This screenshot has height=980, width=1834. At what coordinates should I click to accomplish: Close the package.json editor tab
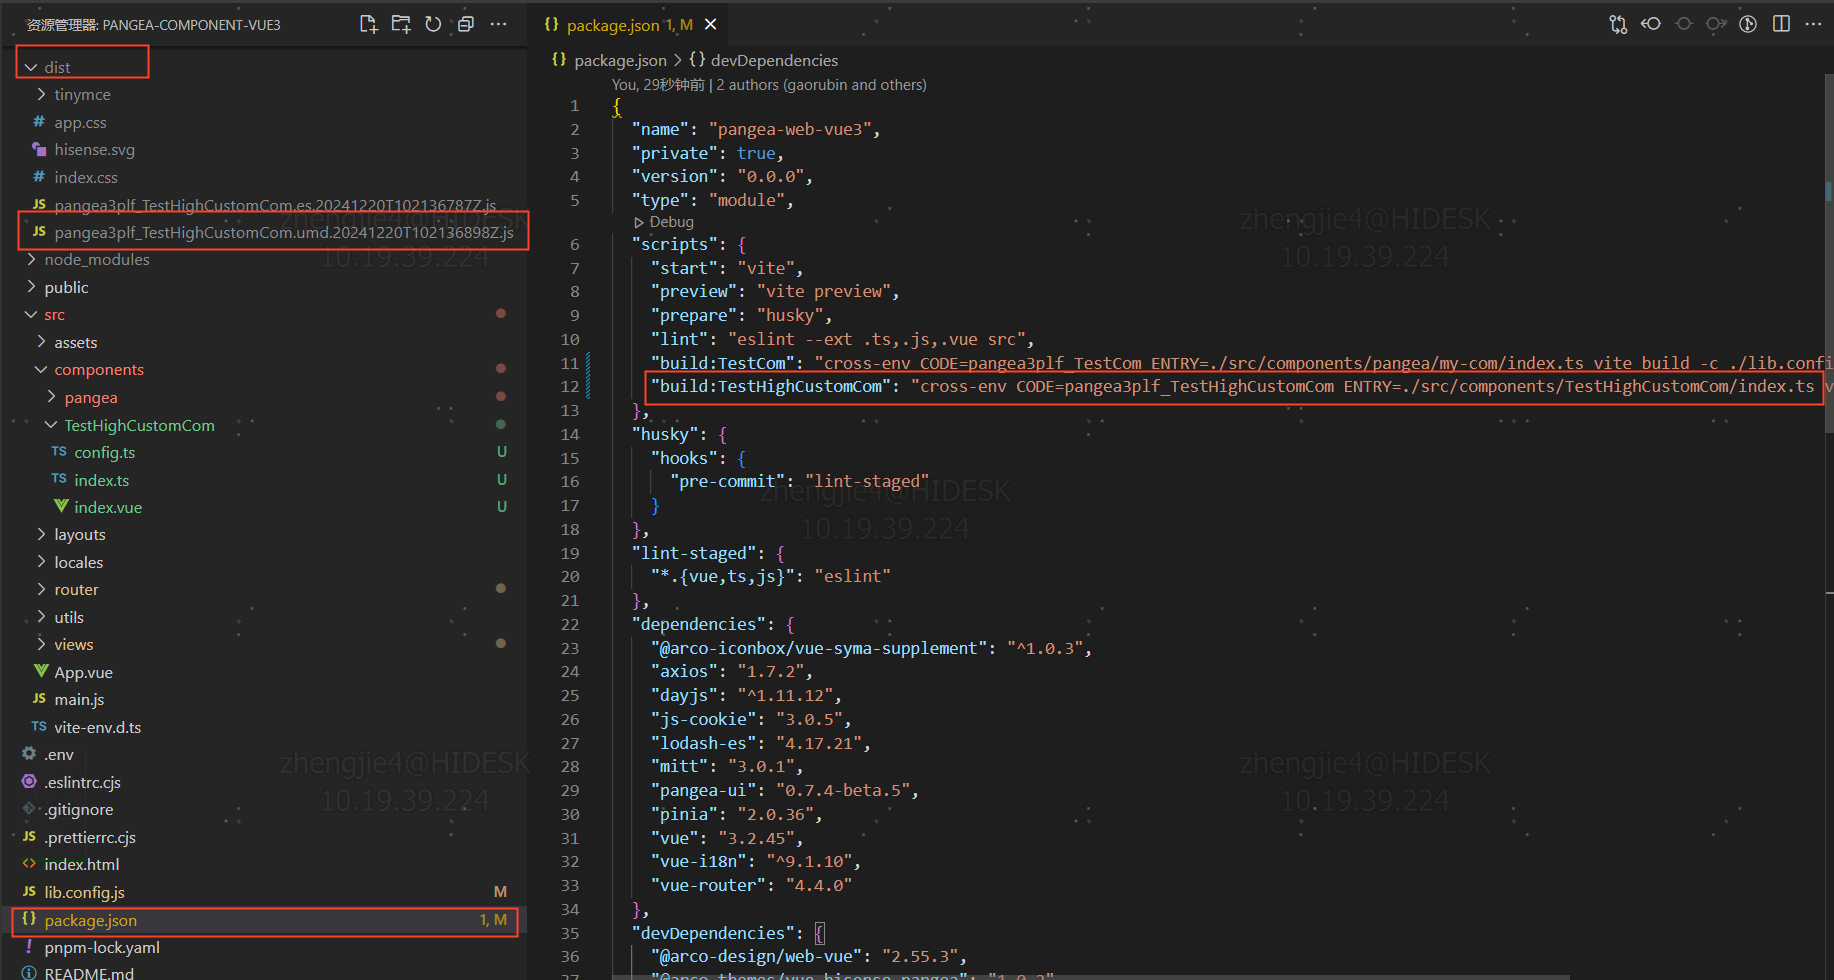click(710, 24)
